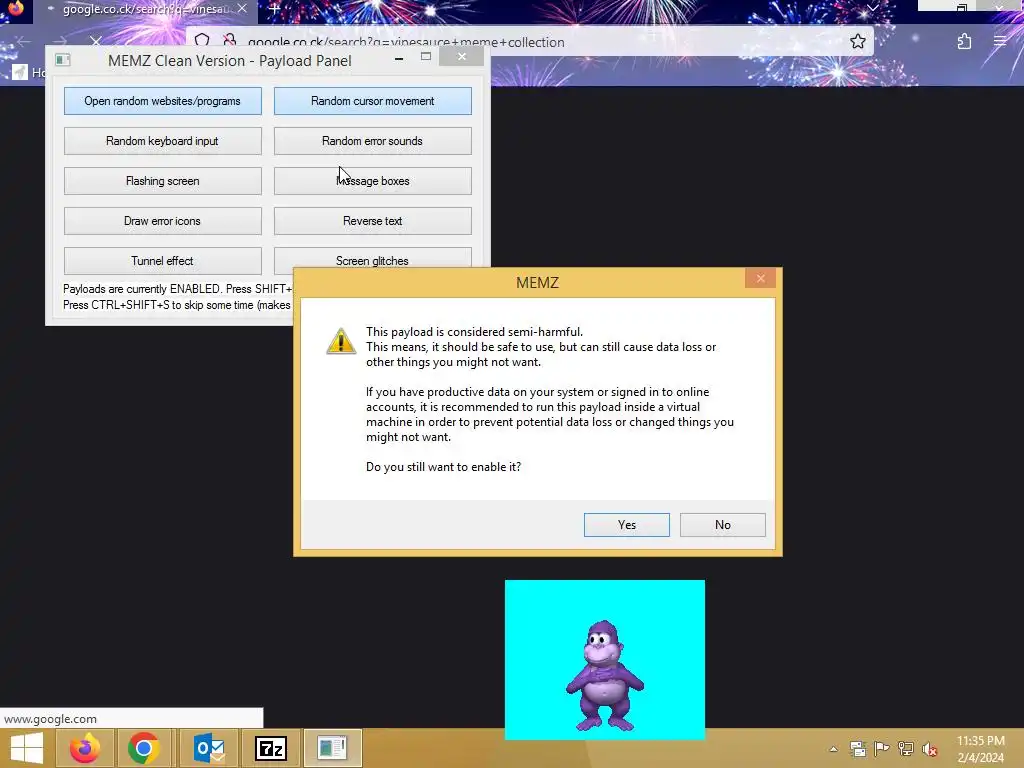The image size is (1024, 768).
Task: Bookmark page with star icon
Action: coord(857,42)
